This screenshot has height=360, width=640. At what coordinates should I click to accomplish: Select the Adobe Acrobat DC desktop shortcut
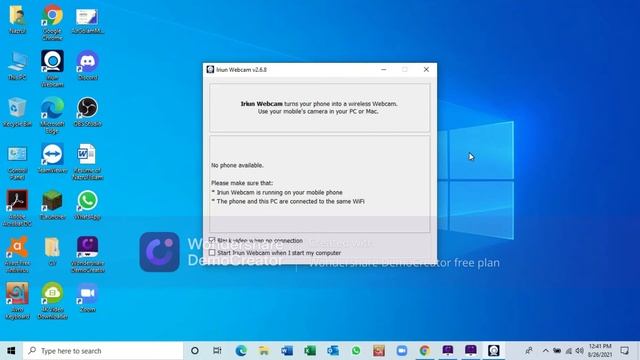tap(17, 208)
